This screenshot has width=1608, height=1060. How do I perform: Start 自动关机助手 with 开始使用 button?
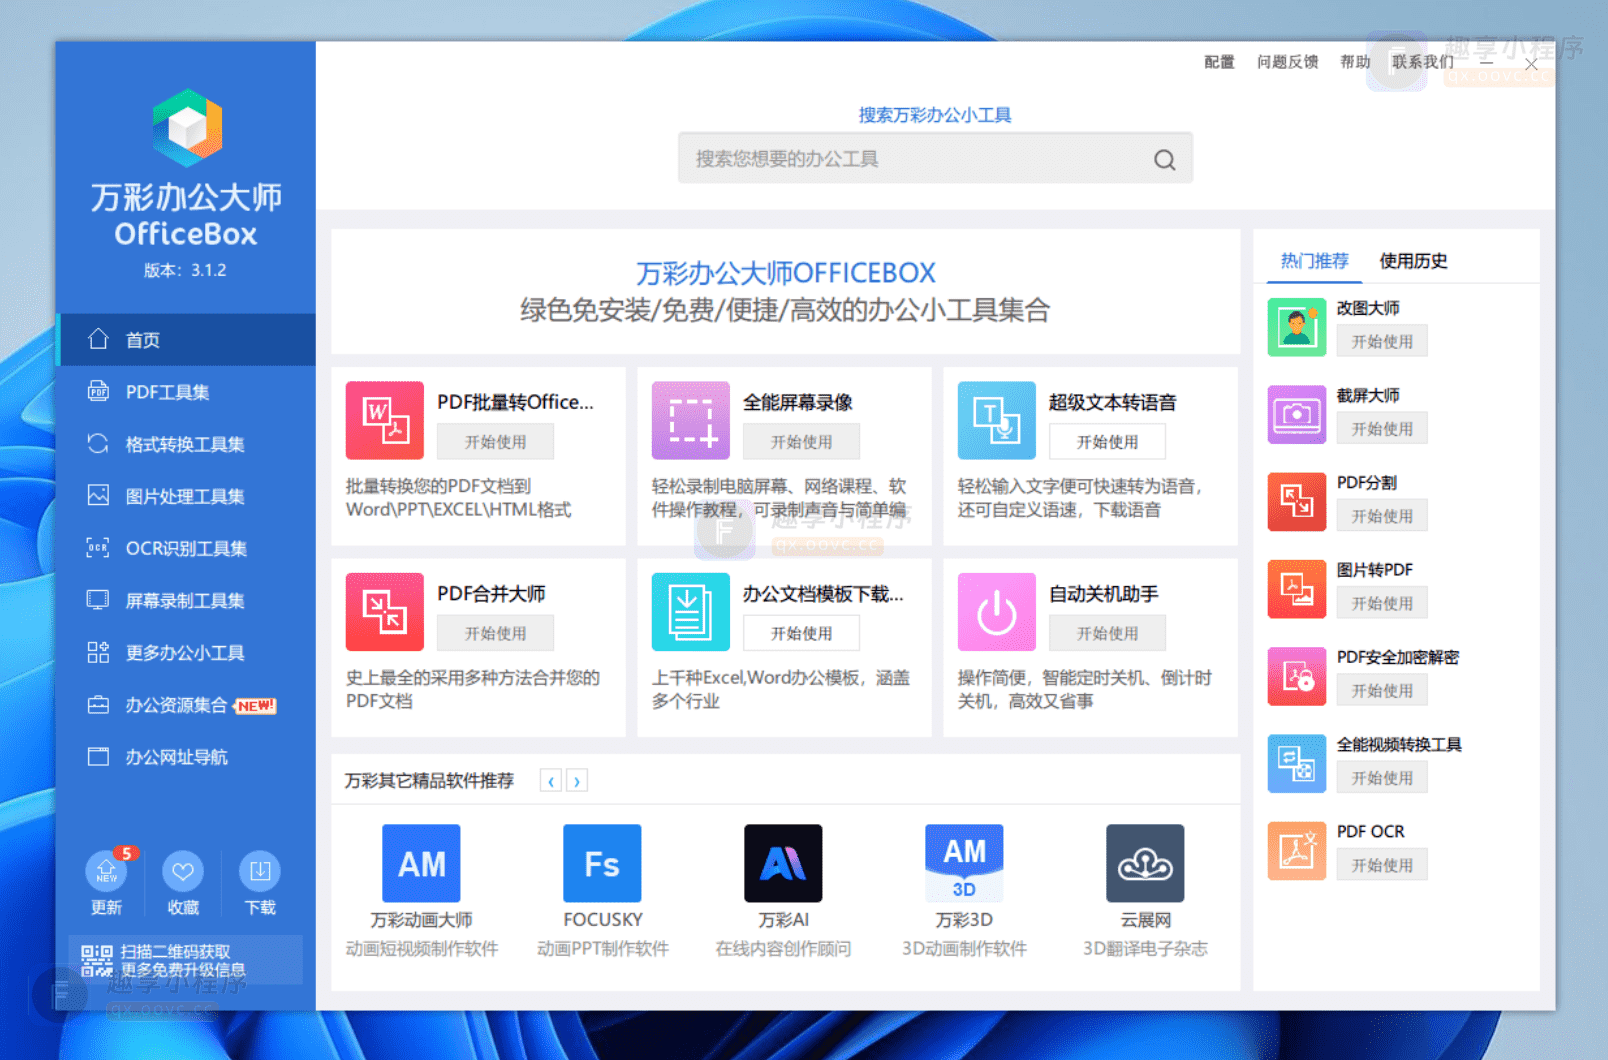(1107, 633)
